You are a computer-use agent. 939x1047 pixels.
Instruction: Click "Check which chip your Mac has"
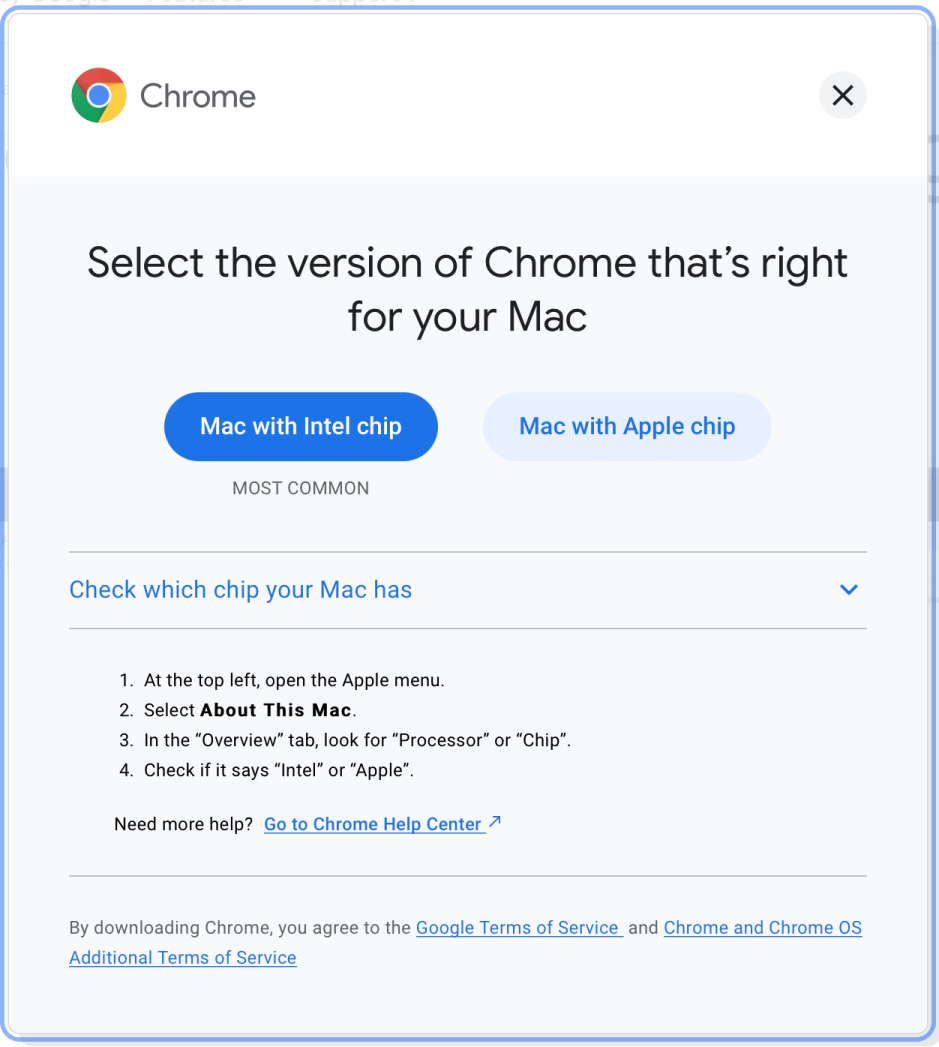240,590
